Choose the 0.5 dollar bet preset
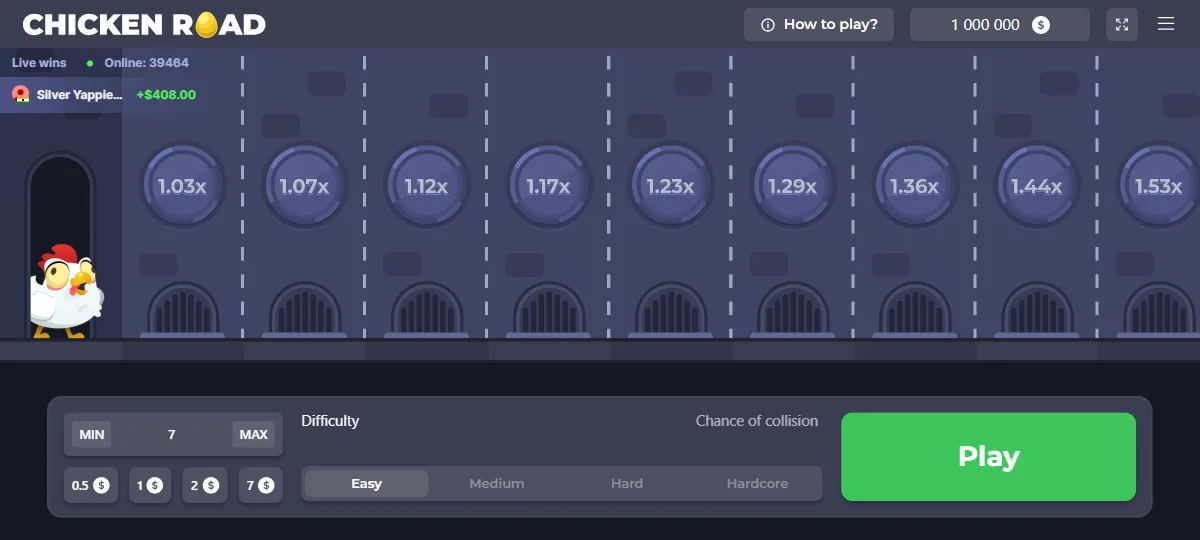This screenshot has width=1200, height=540. pyautogui.click(x=90, y=485)
